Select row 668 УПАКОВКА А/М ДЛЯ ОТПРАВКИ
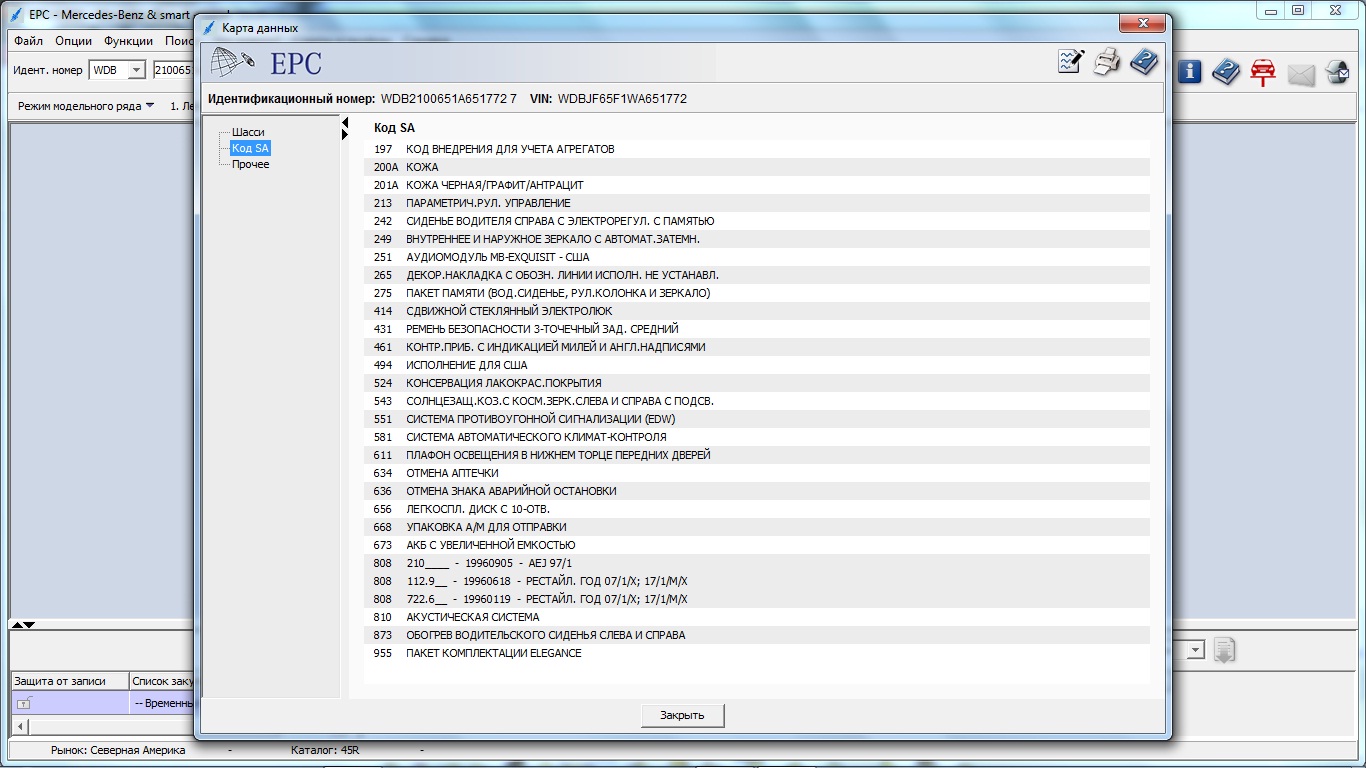Screen dimensions: 1366x768 pos(757,527)
